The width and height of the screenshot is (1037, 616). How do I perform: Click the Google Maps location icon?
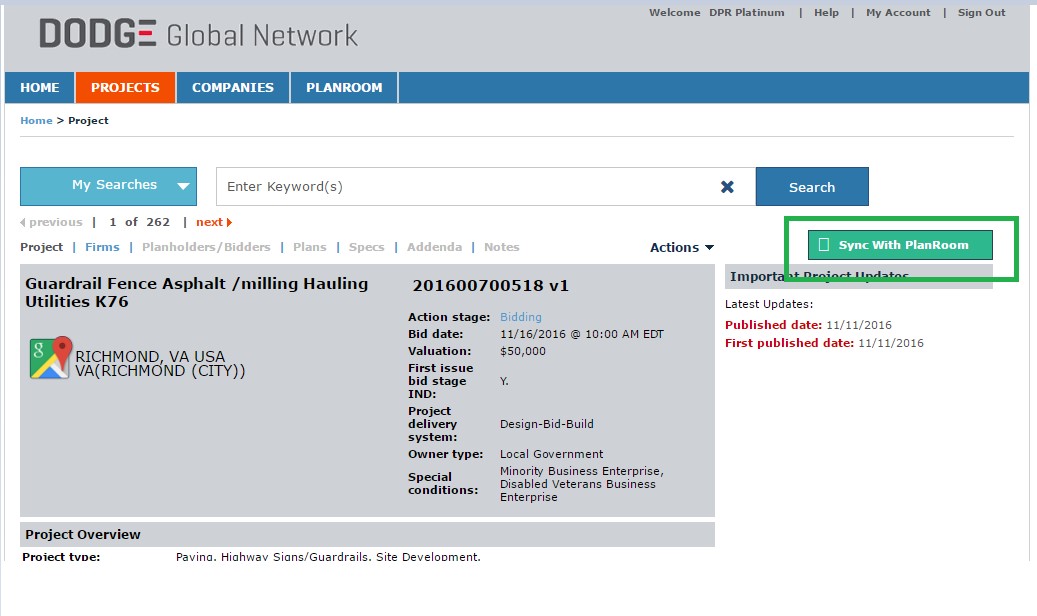[50, 357]
